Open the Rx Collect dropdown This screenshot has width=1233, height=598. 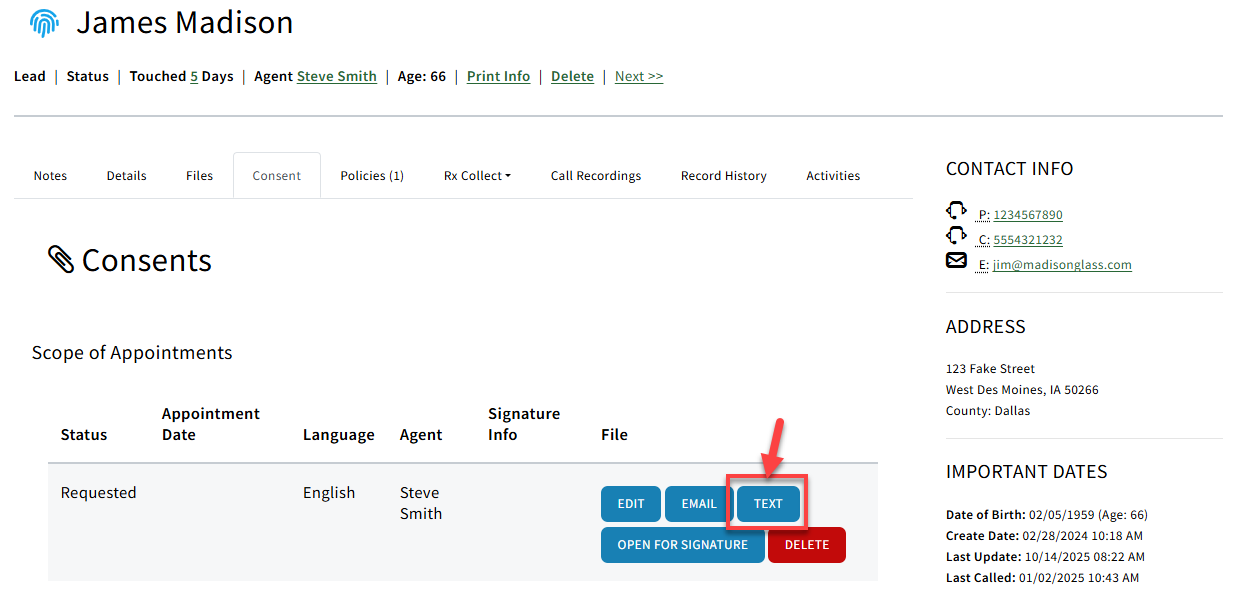(x=477, y=175)
